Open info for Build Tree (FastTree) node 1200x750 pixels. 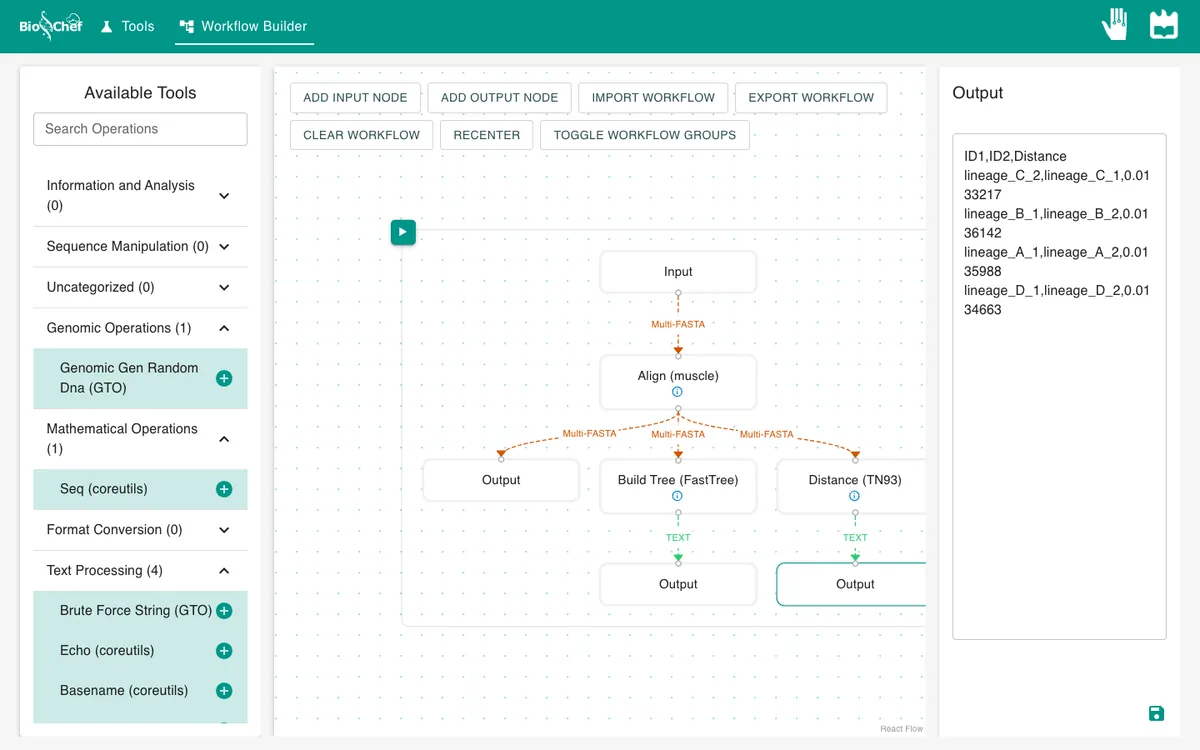pyautogui.click(x=678, y=496)
